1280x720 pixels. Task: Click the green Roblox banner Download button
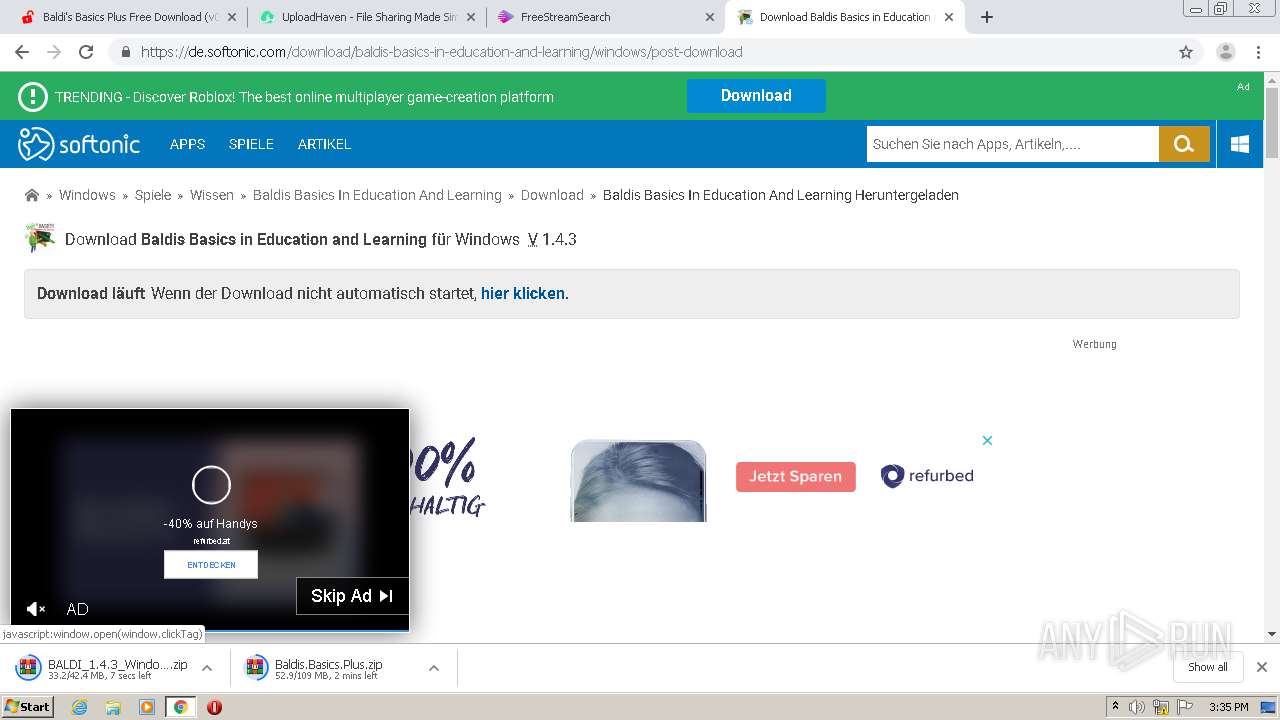click(756, 96)
